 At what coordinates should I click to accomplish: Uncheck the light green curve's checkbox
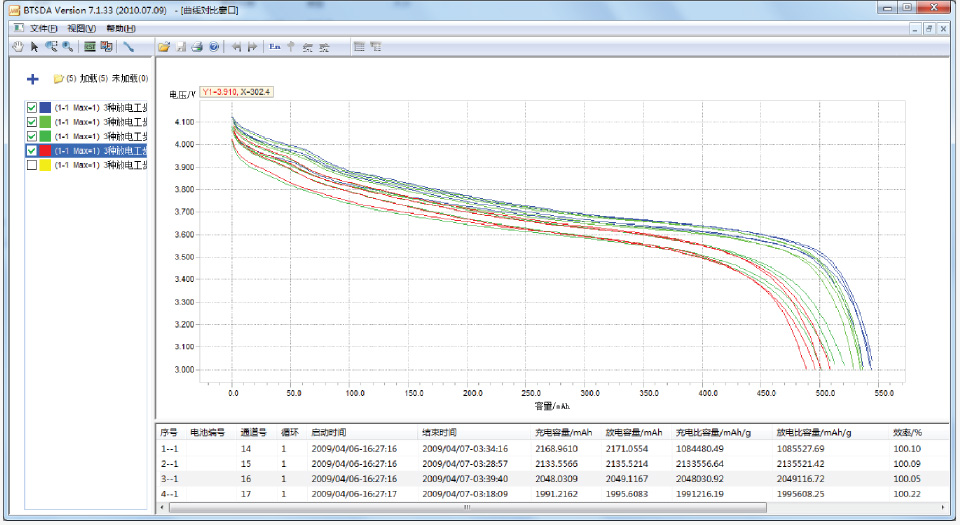(32, 122)
